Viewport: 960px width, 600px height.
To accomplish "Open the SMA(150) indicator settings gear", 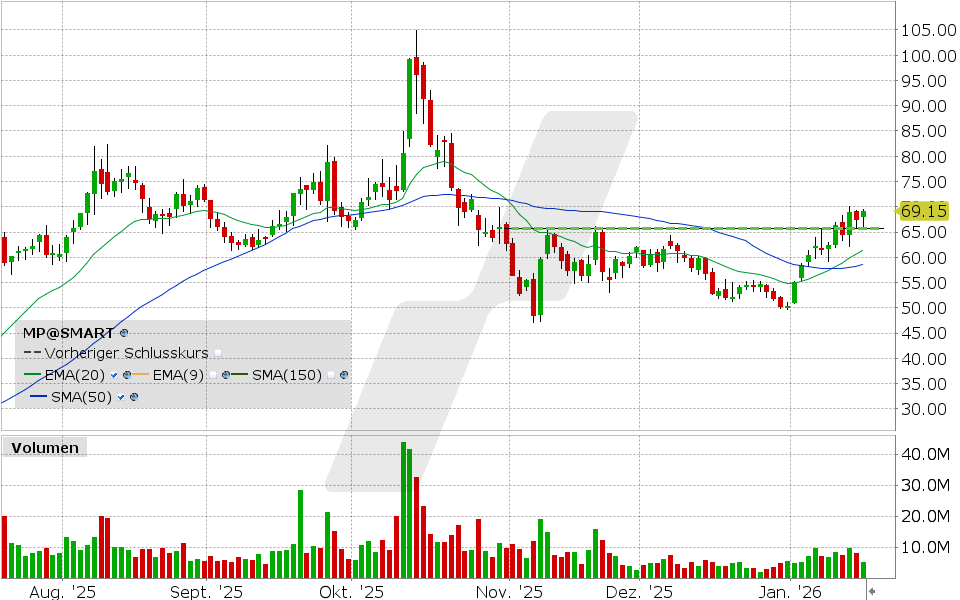I will (343, 375).
